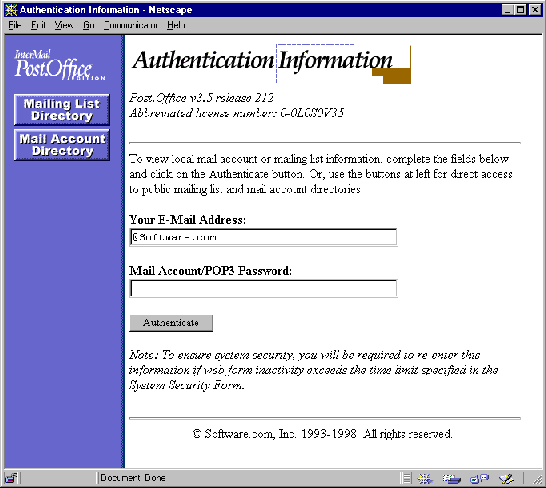Open the File menu

click(15, 25)
